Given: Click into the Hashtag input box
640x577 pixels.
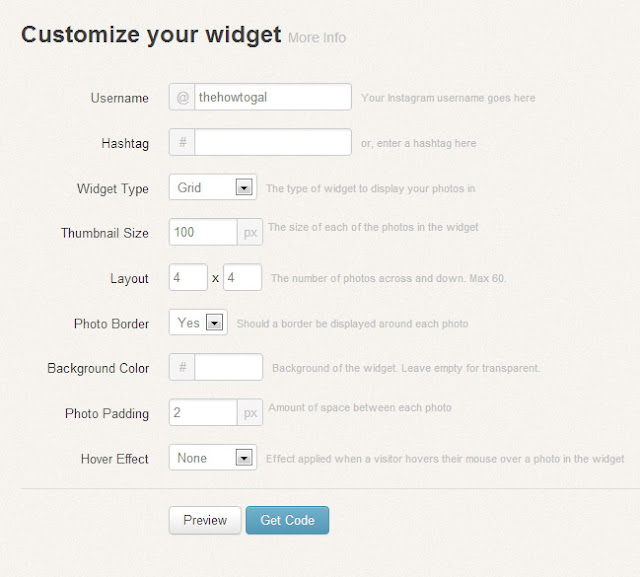Looking at the screenshot, I should coord(273,143).
